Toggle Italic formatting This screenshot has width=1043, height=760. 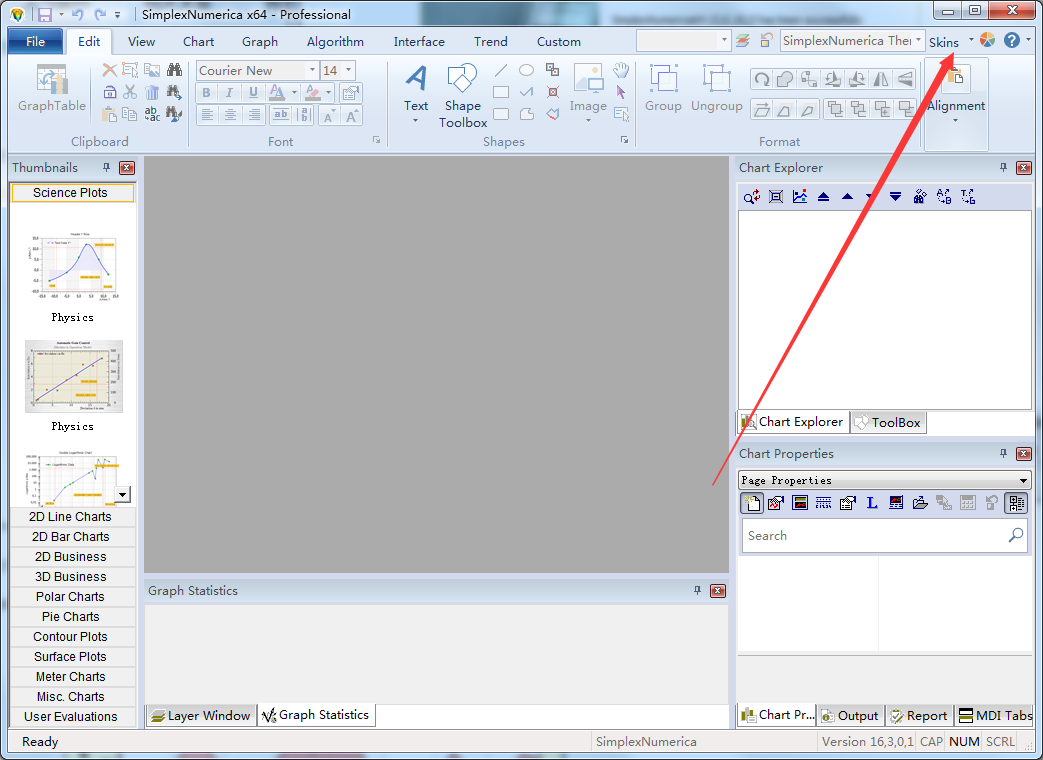(229, 92)
